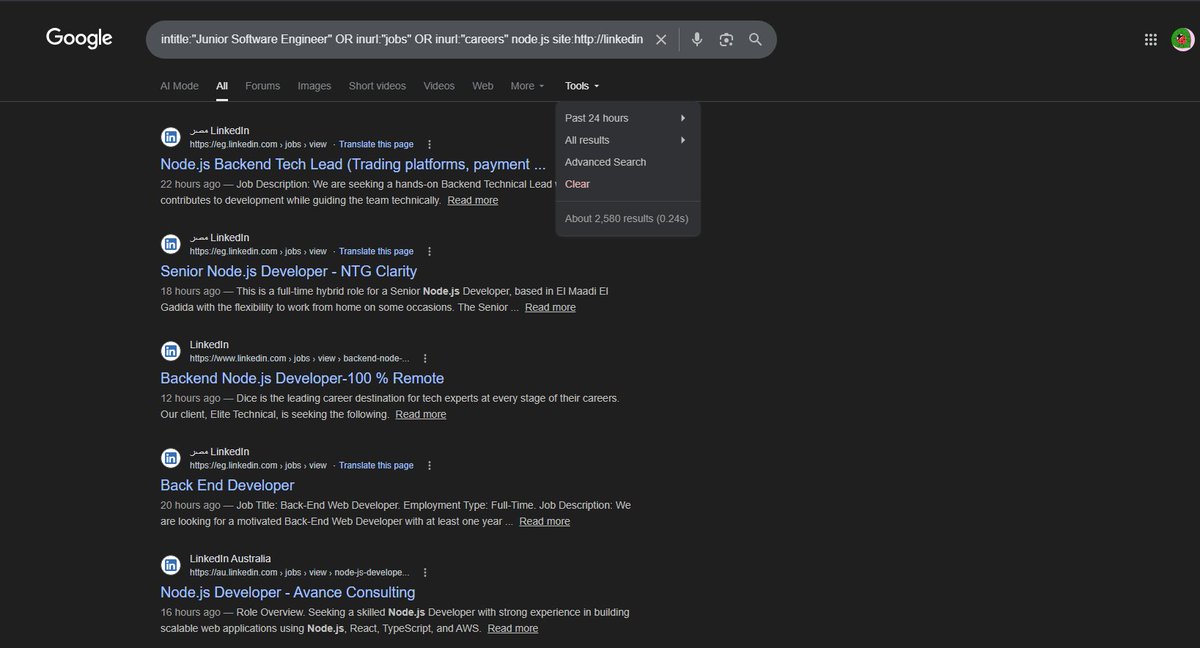Image resolution: width=1200 pixels, height=648 pixels.
Task: Read more on Avance Consulting Role Overview snippet
Action: 513,628
